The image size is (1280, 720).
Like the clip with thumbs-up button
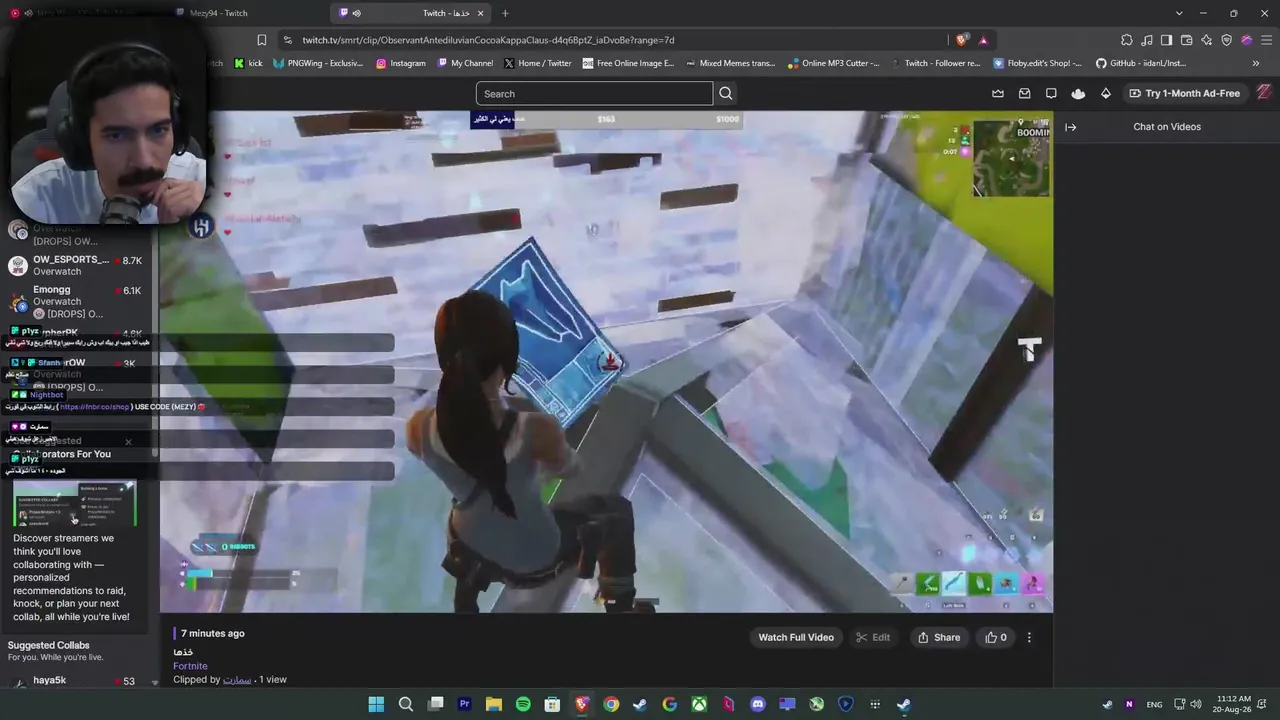point(996,637)
